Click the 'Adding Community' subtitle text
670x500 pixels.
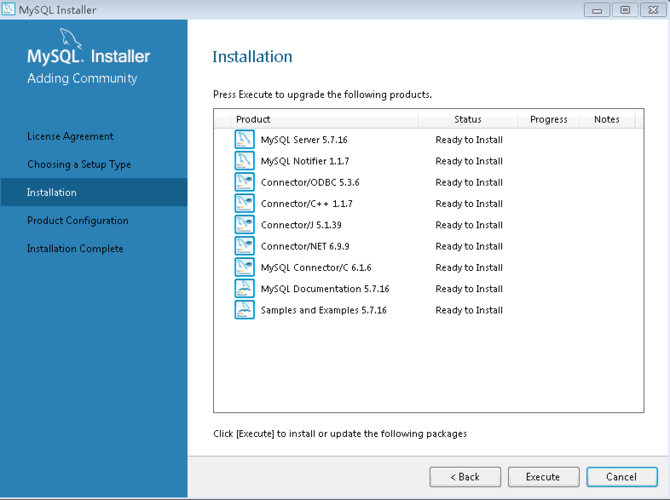click(x=82, y=79)
